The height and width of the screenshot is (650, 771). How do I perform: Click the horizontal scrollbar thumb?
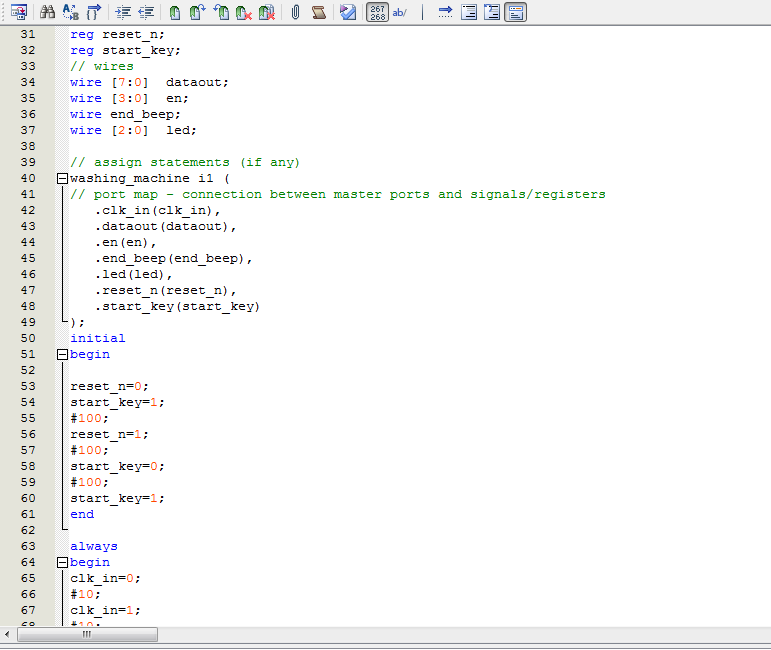pyautogui.click(x=87, y=634)
